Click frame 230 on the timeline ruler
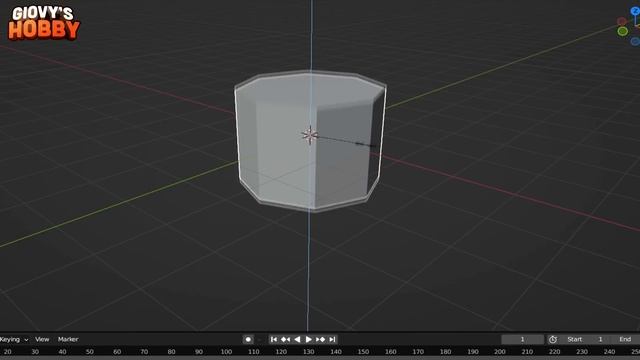Screen dimensions: 640x360 coord(582,351)
